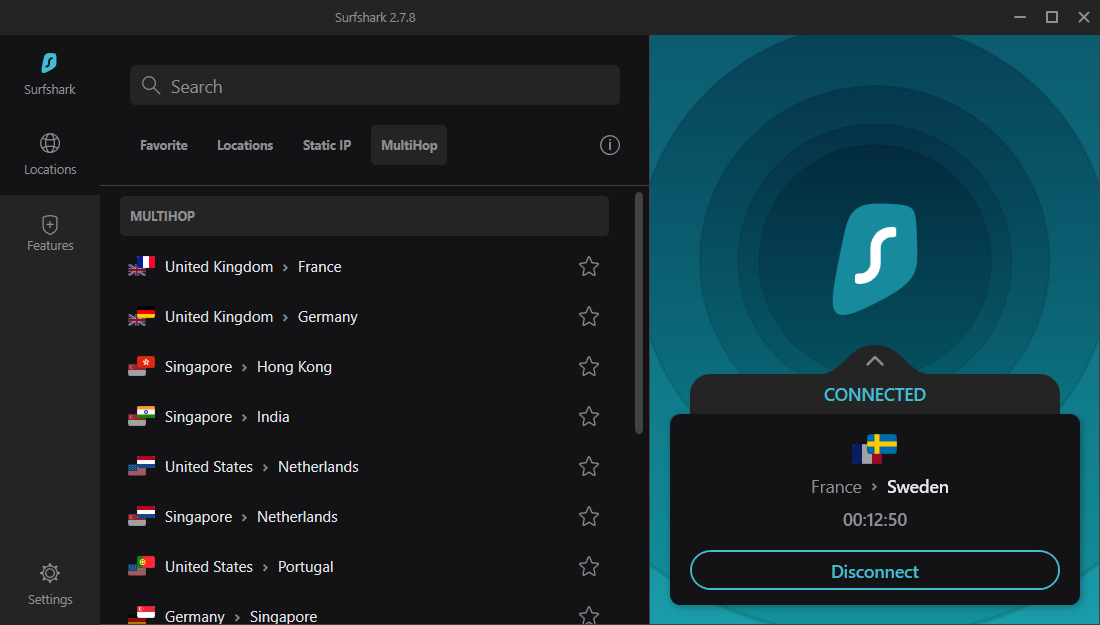
Task: Click Singapore to Hong Kong flag icon
Action: click(x=141, y=366)
